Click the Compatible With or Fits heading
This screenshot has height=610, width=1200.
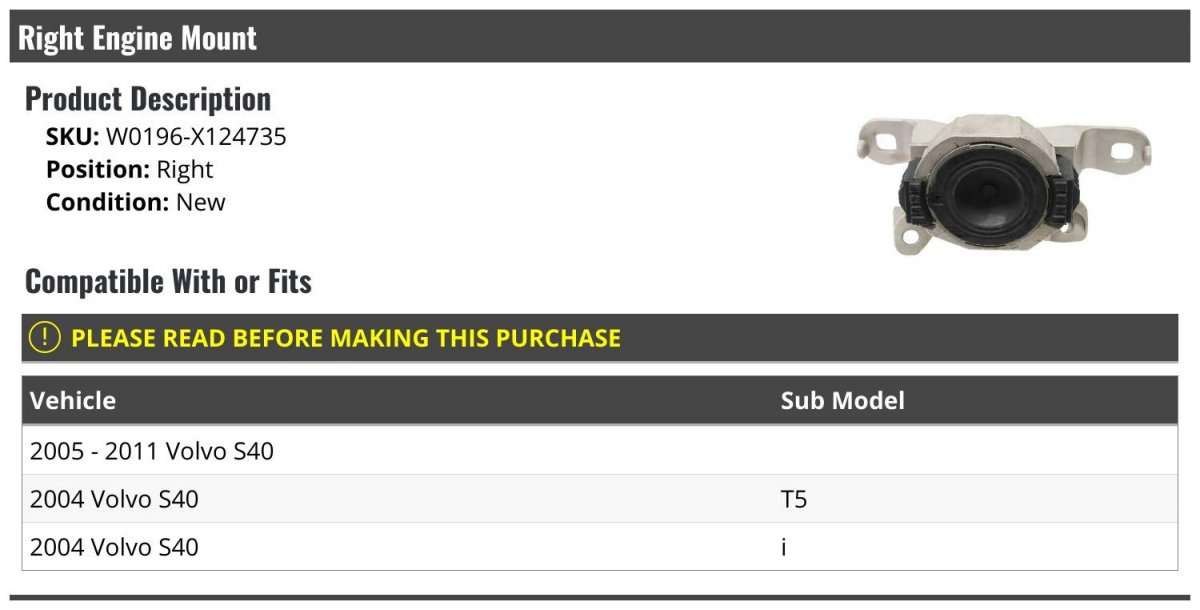pyautogui.click(x=168, y=282)
